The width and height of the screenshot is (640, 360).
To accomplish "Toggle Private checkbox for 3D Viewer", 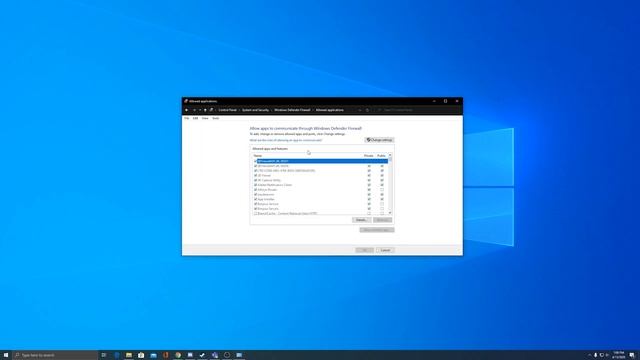I will [369, 176].
